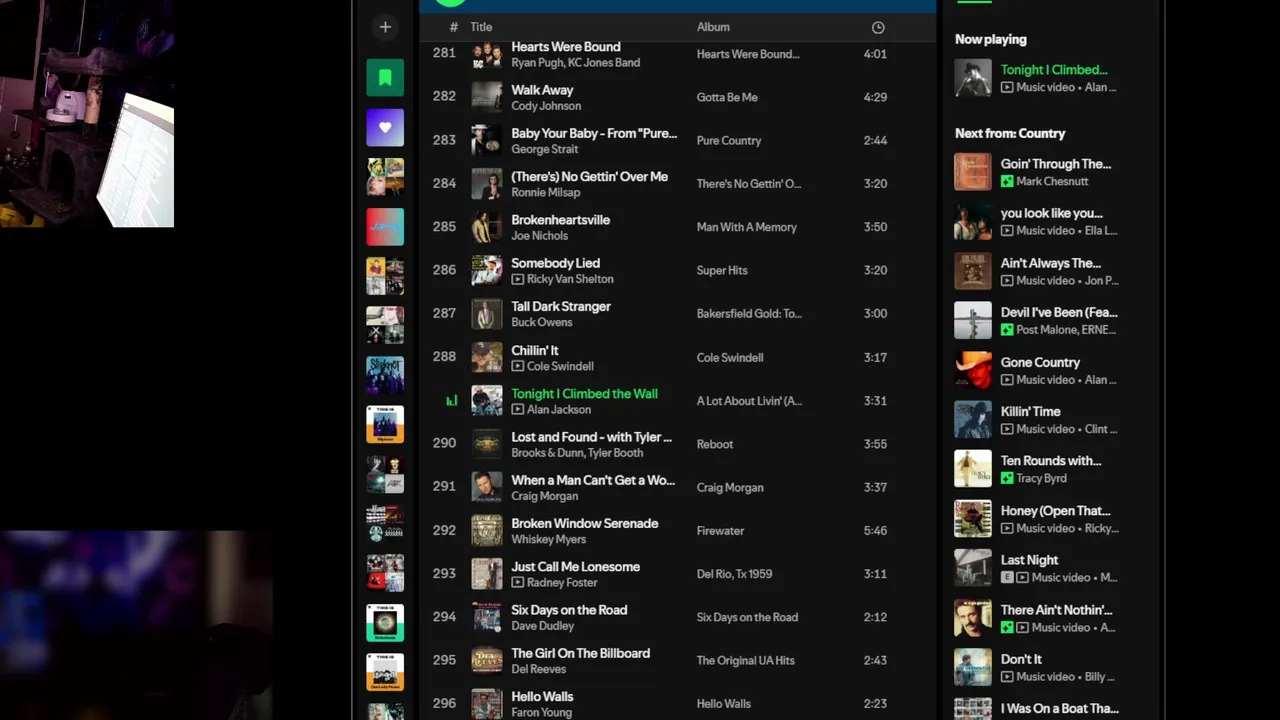
Task: Click the downloaded icon beside Tracy Byrd
Action: 1007,478
